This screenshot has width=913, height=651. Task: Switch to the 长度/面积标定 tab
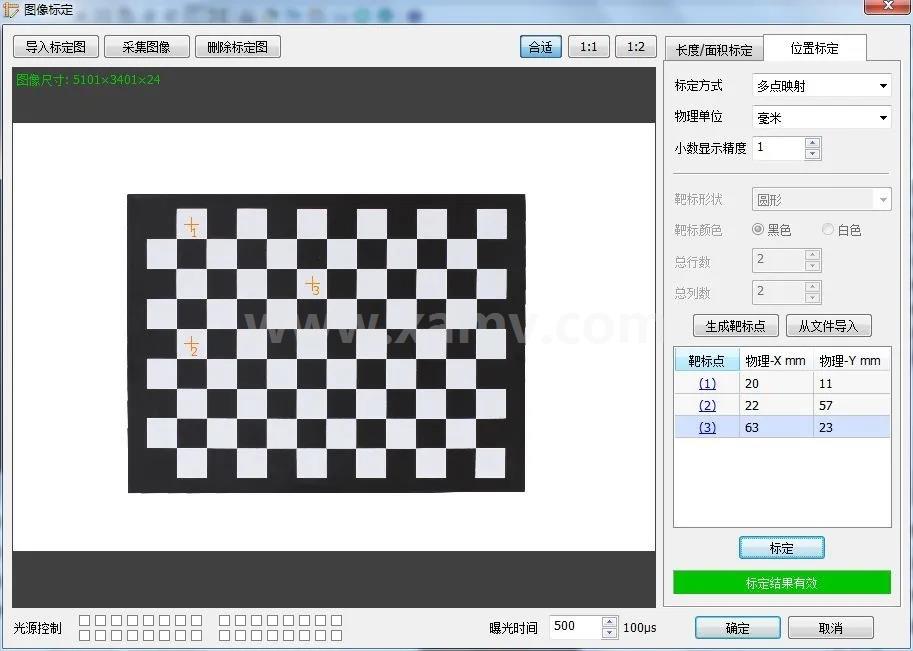pos(714,50)
